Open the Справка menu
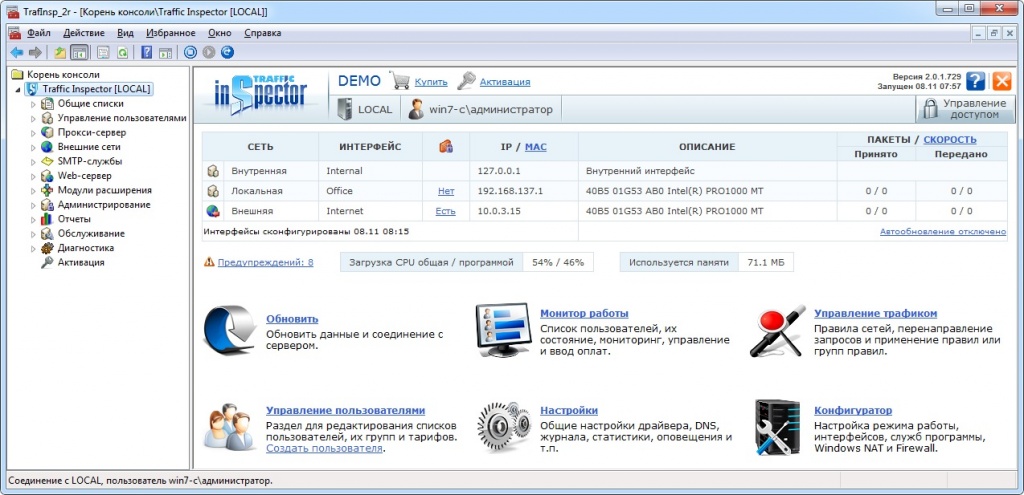Screen dimensions: 1024x495 [263, 33]
